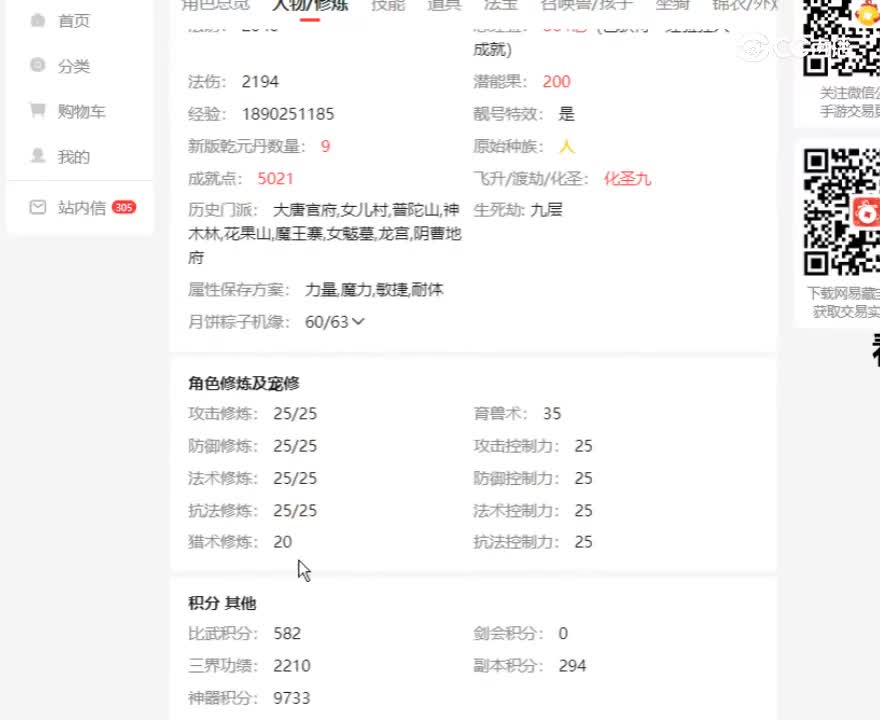The image size is (880, 720).
Task: Click the 攻击控制力 value 25
Action: click(584, 447)
